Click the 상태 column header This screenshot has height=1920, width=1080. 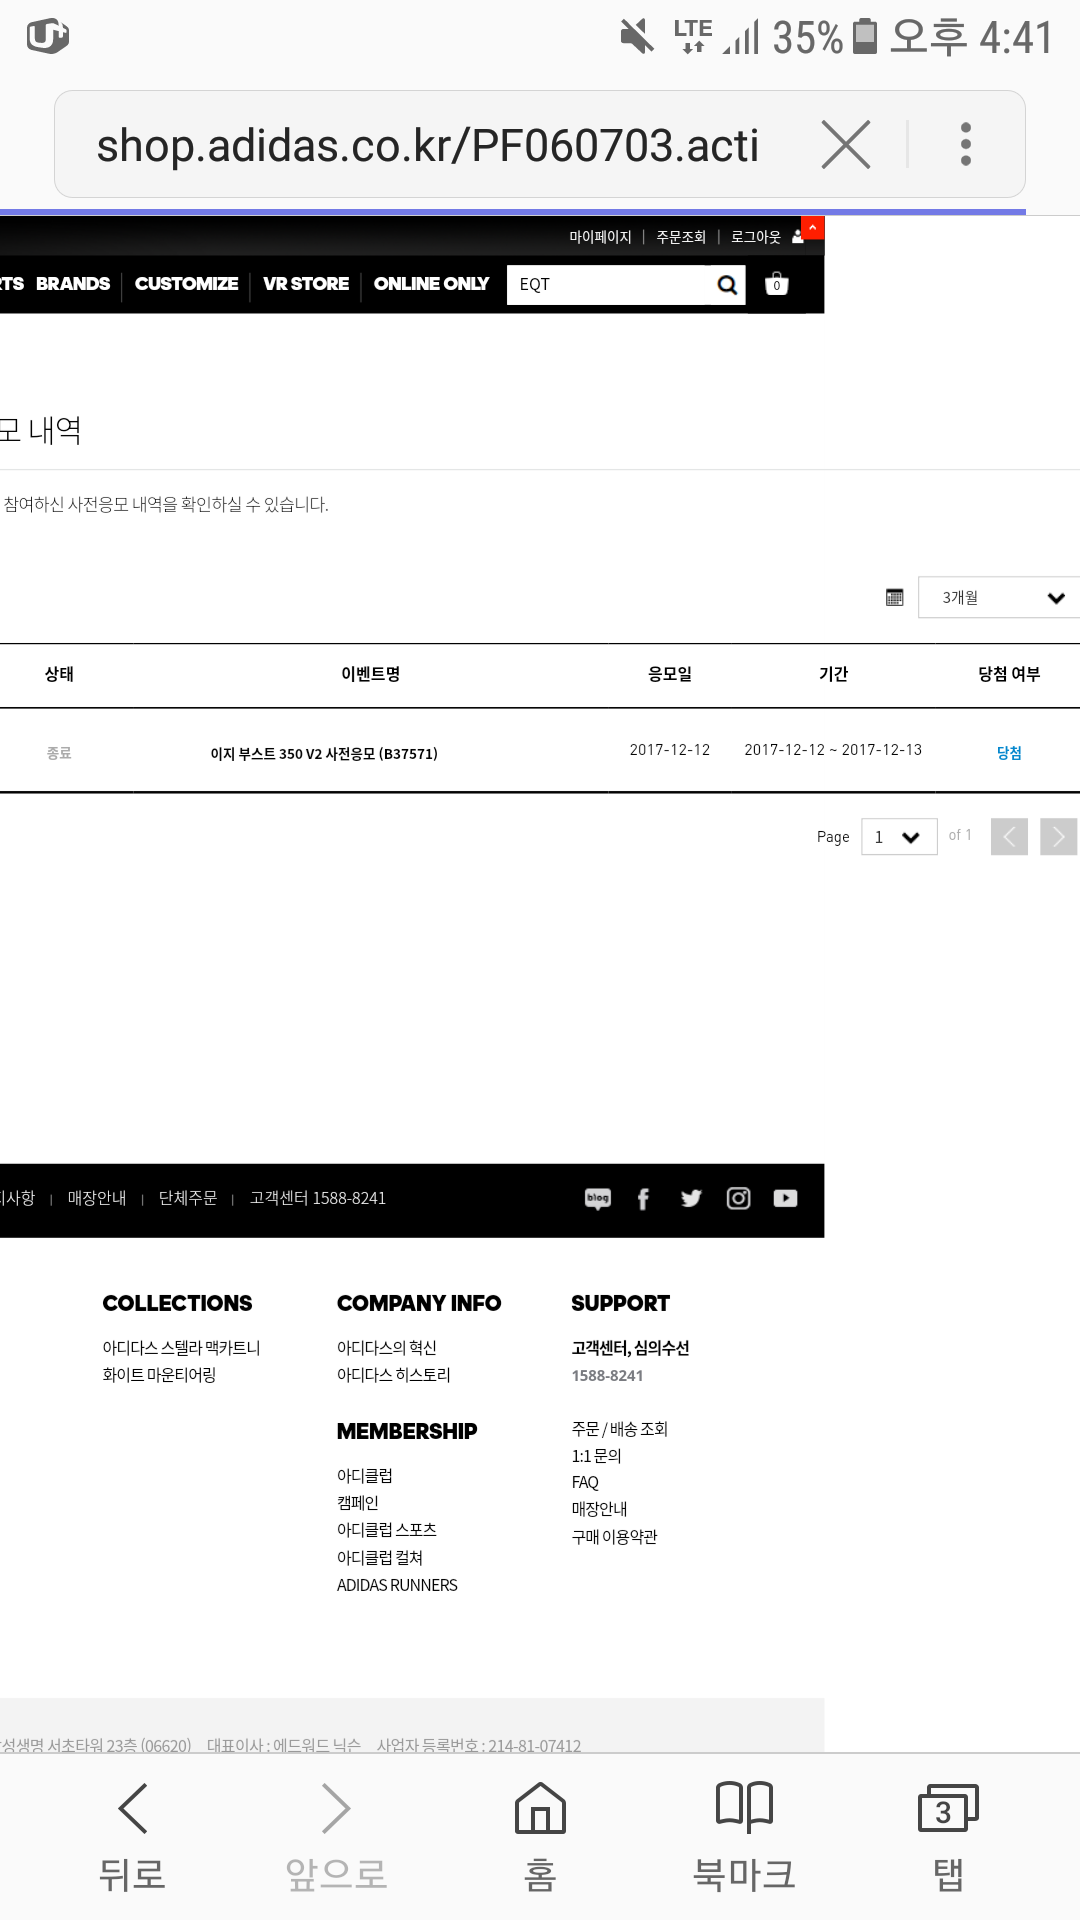click(59, 674)
